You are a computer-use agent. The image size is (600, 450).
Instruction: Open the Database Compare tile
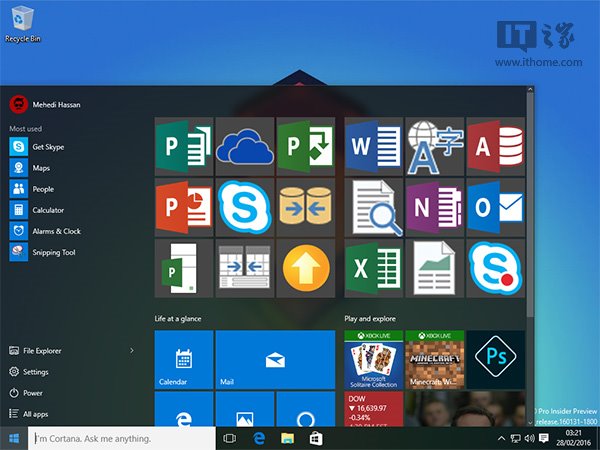tap(306, 207)
